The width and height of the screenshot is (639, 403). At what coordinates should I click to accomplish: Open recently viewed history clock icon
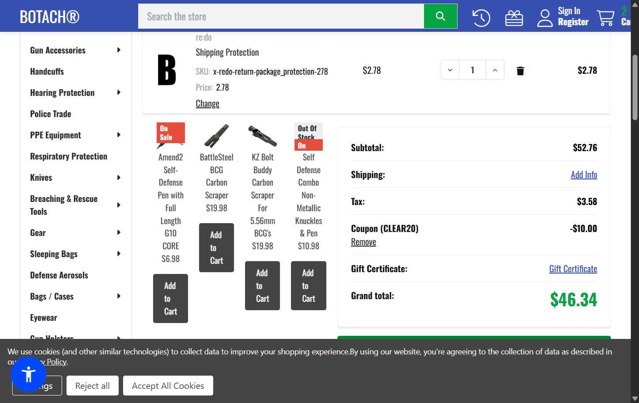coord(481,18)
